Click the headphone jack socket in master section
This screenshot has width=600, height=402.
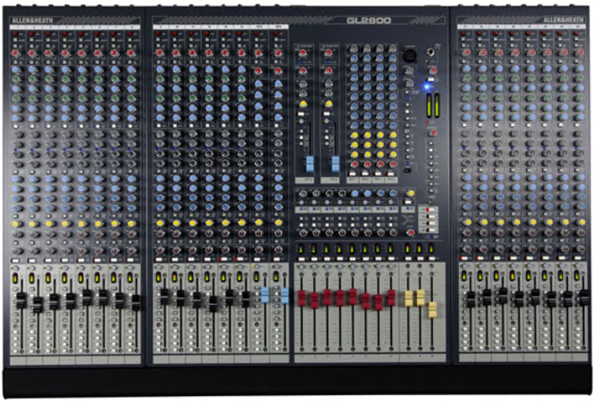click(432, 51)
